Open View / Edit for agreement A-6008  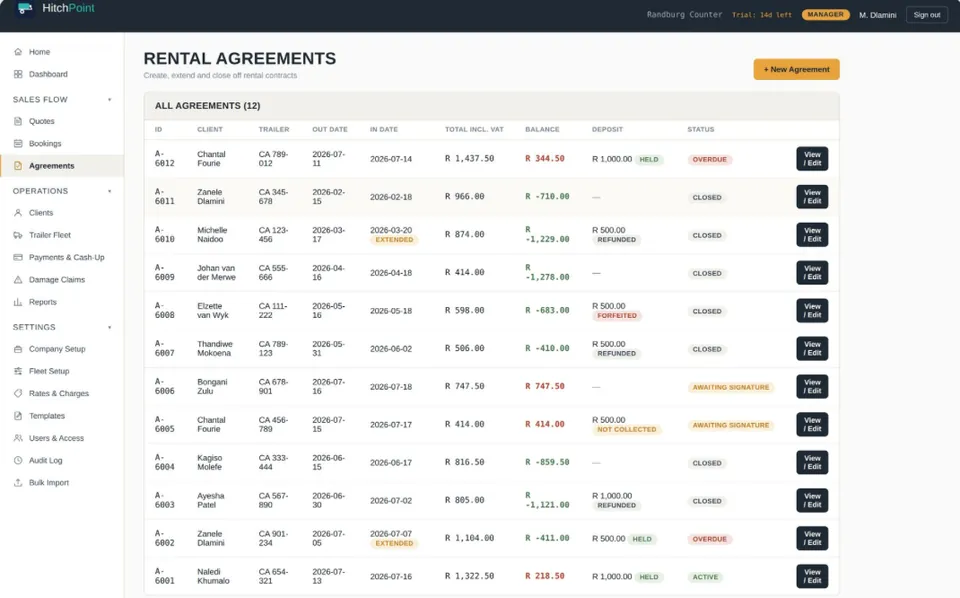pos(812,310)
